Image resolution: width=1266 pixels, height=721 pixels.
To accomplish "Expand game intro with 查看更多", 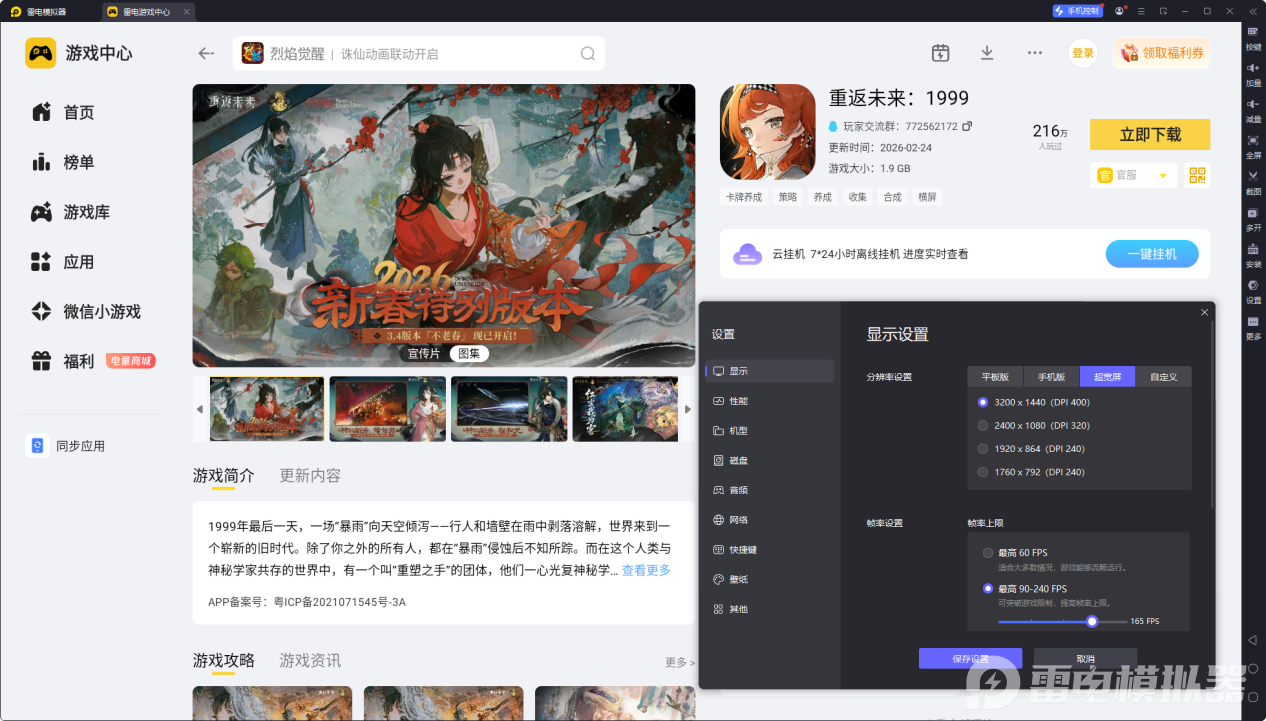I will tap(646, 570).
